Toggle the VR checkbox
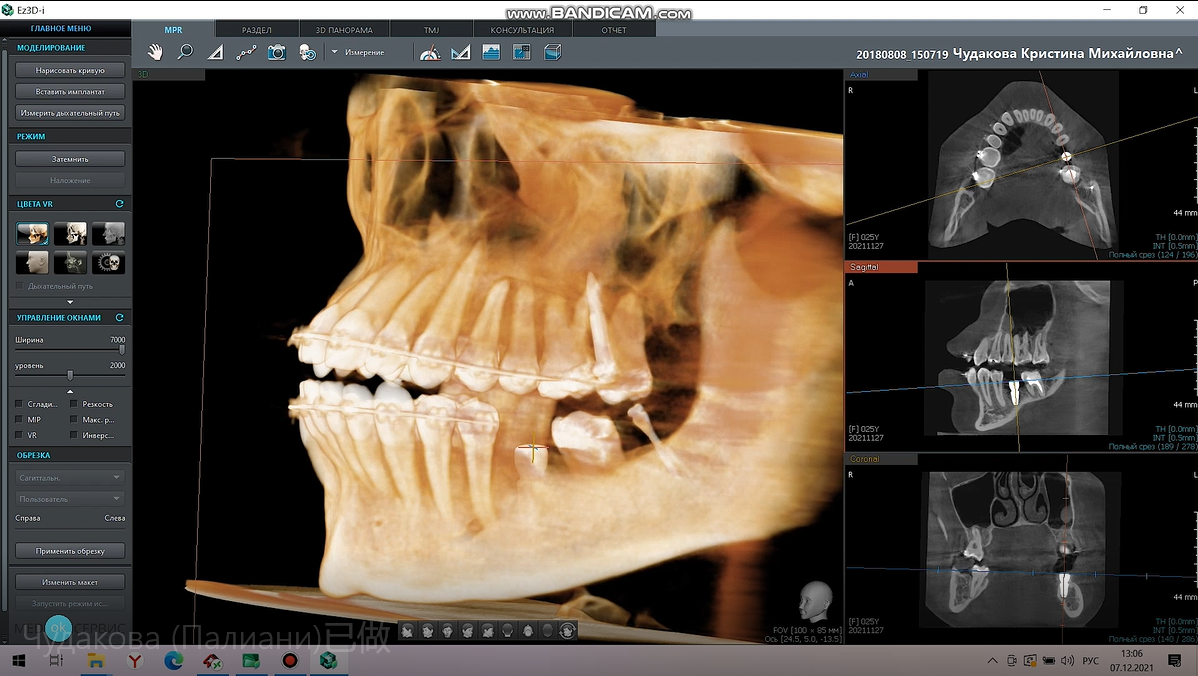The width and height of the screenshot is (1198, 676). point(20,436)
